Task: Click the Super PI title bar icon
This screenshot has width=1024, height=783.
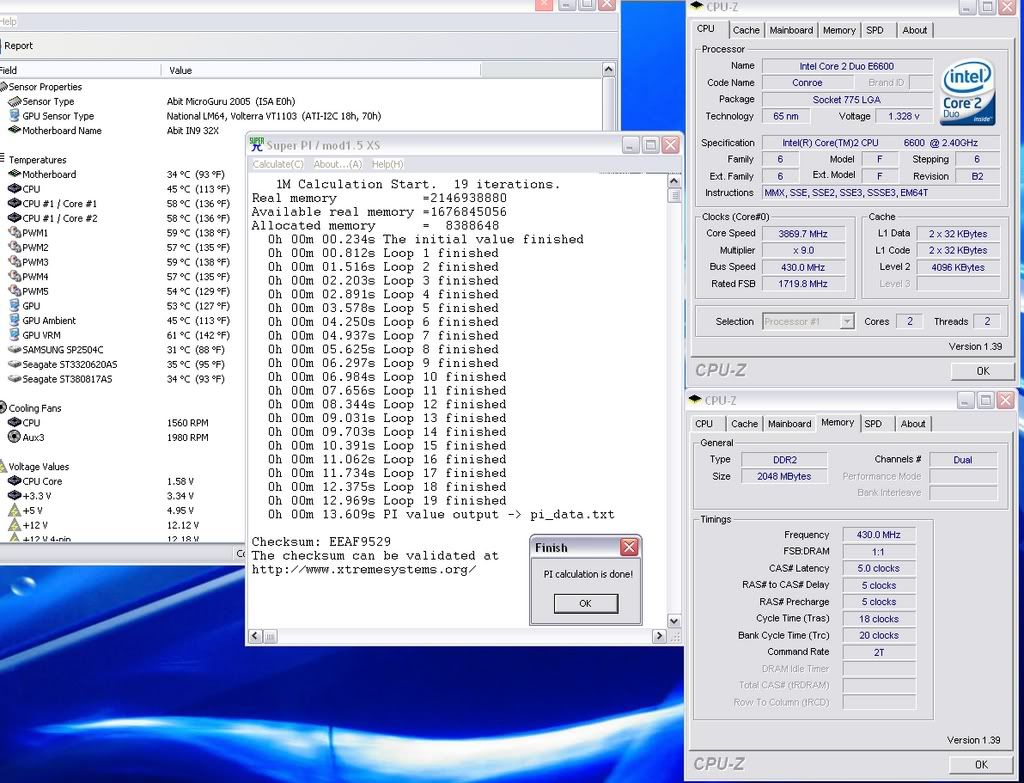Action: tap(257, 144)
